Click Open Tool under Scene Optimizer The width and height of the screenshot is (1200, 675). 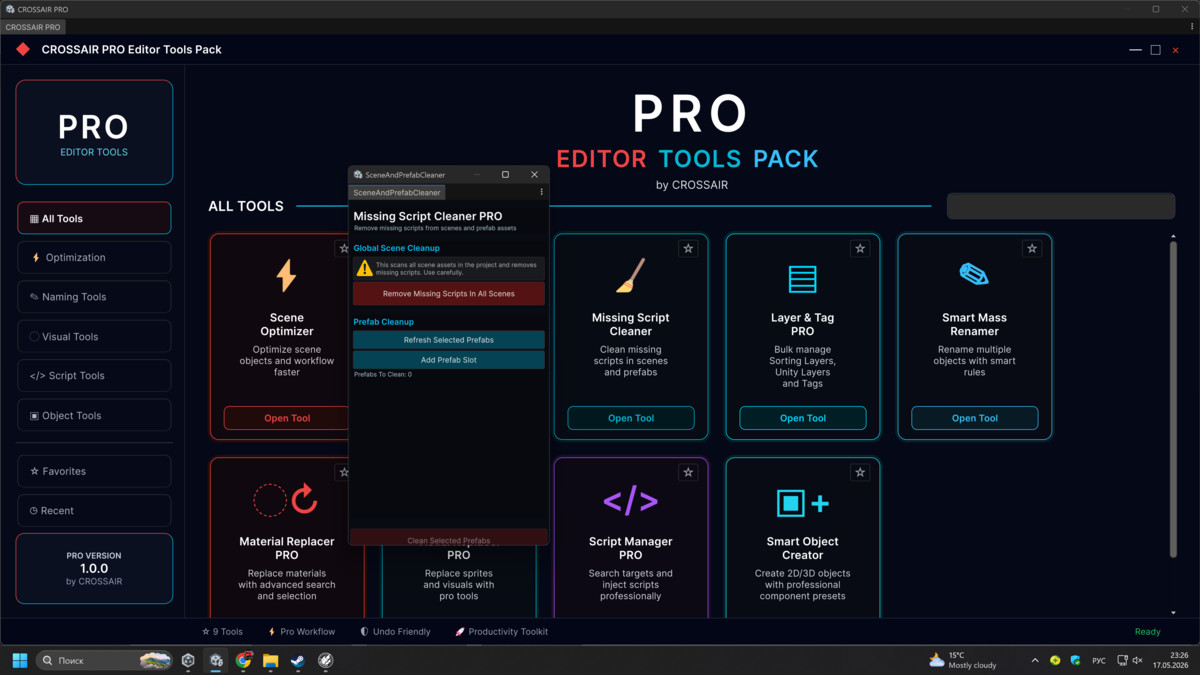287,418
